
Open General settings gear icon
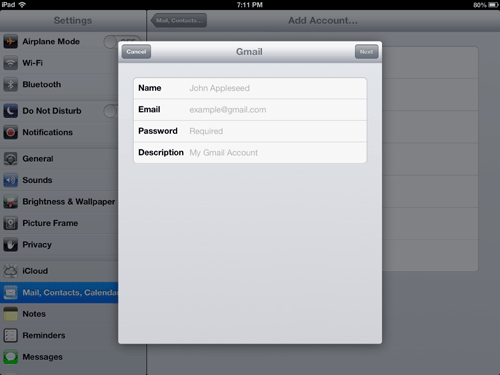tap(10, 159)
